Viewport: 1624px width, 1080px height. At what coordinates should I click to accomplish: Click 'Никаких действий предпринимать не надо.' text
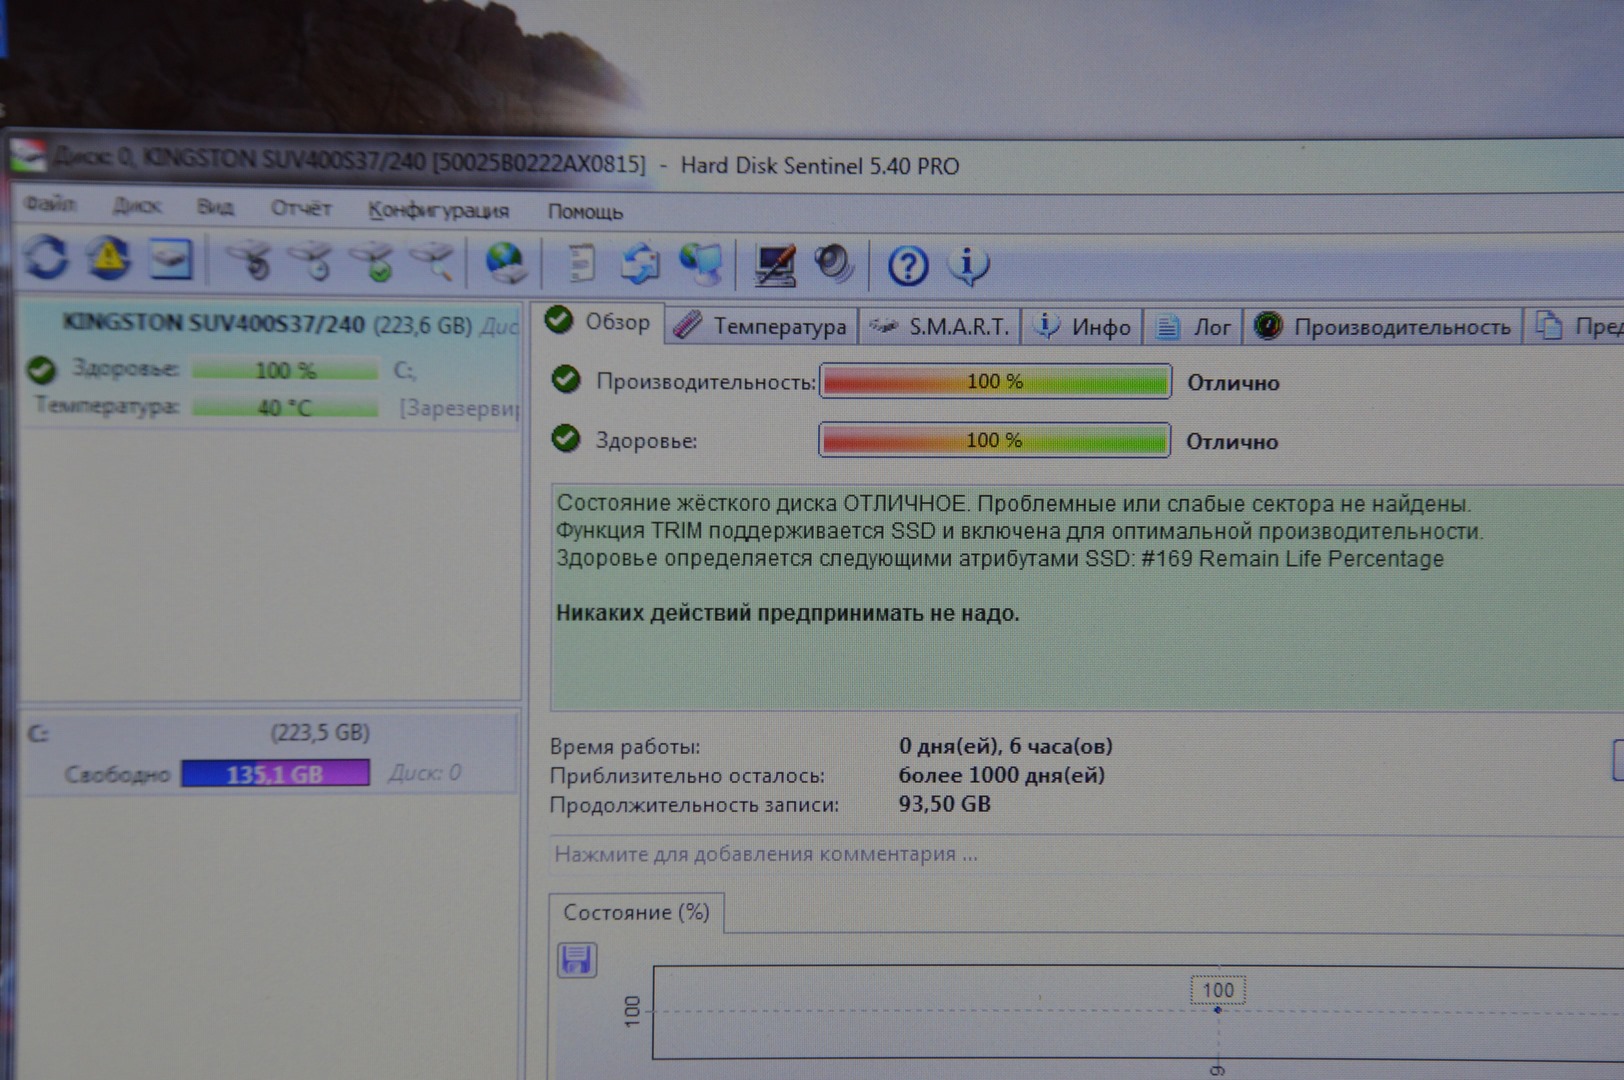(788, 613)
